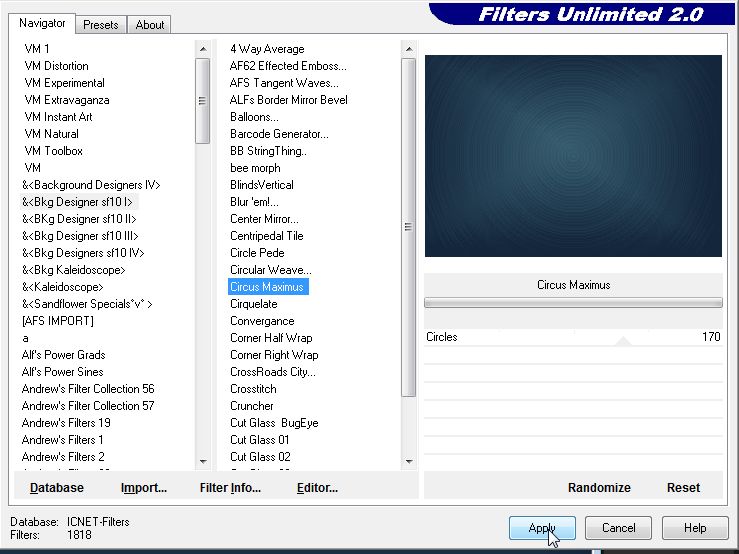This screenshot has width=739, height=554.
Task: Click up arrow of filter list scrollbar
Action: point(409,49)
